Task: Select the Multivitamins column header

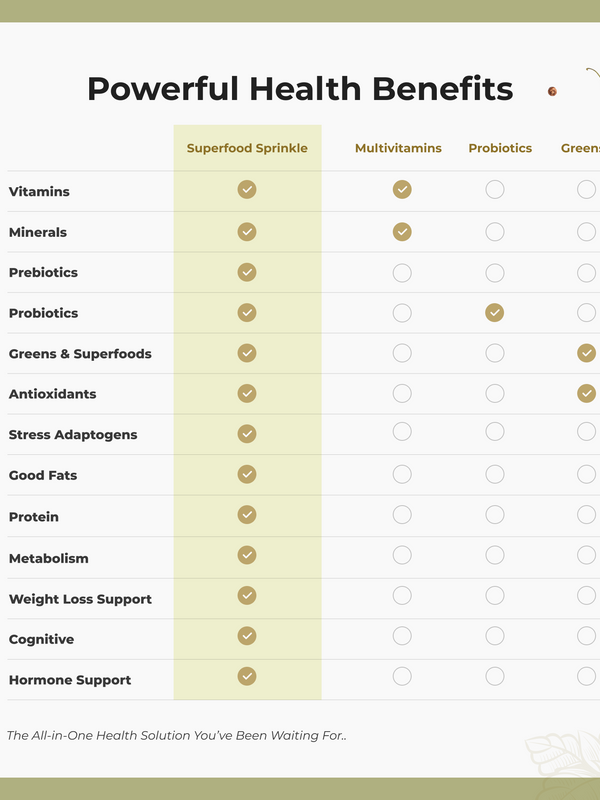Action: coord(398,148)
